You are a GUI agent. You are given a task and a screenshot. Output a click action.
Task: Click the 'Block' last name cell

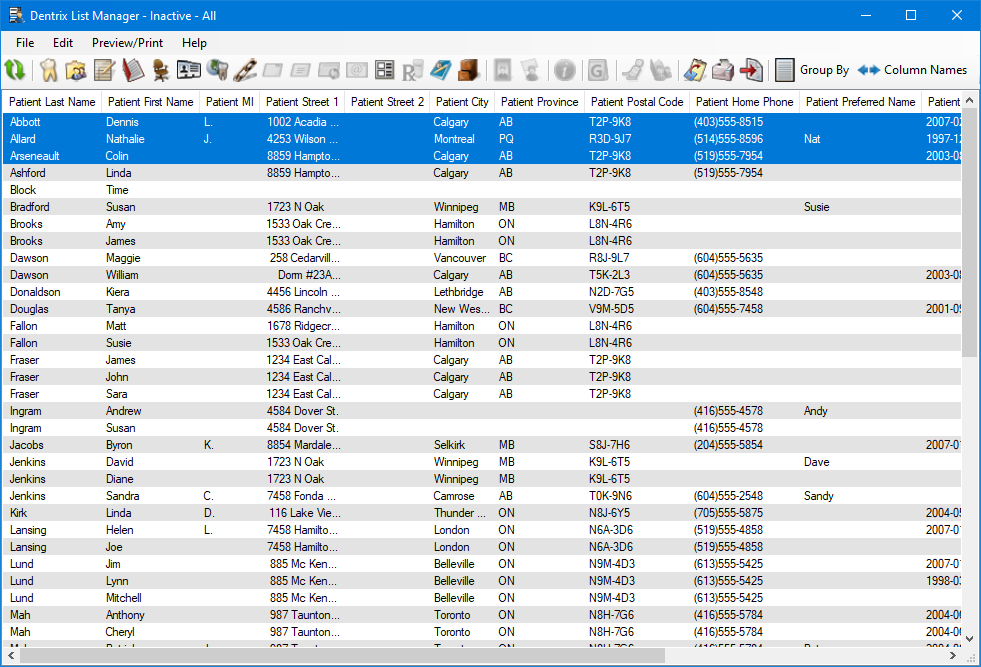[23, 190]
